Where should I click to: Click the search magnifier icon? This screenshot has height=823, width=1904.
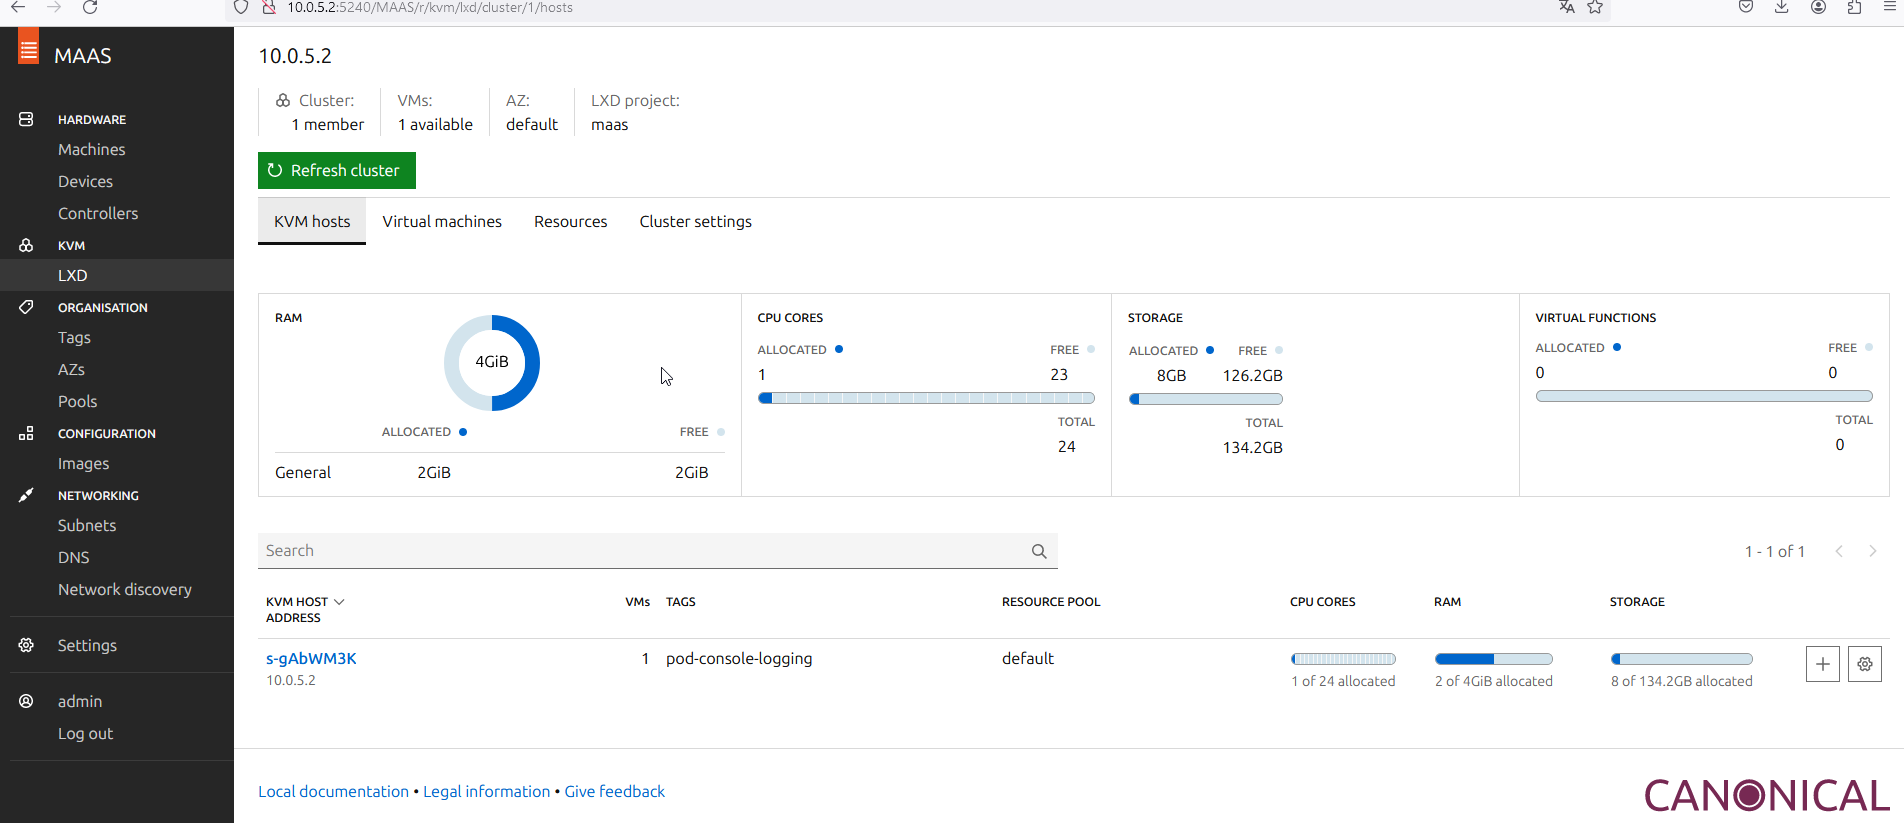click(1039, 551)
